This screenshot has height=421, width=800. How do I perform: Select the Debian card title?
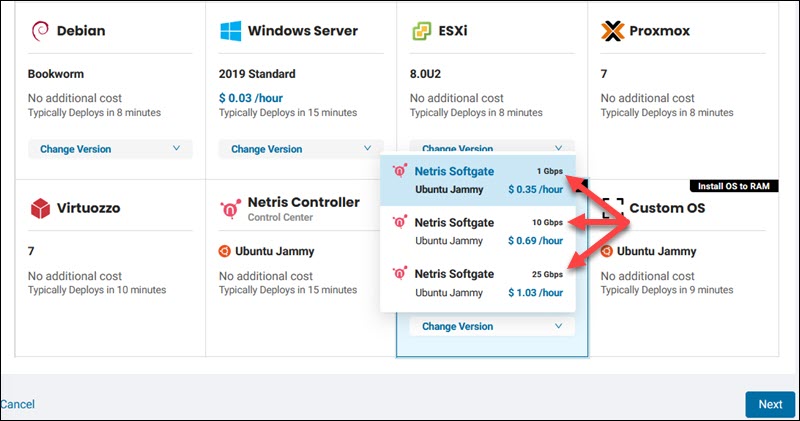81,31
